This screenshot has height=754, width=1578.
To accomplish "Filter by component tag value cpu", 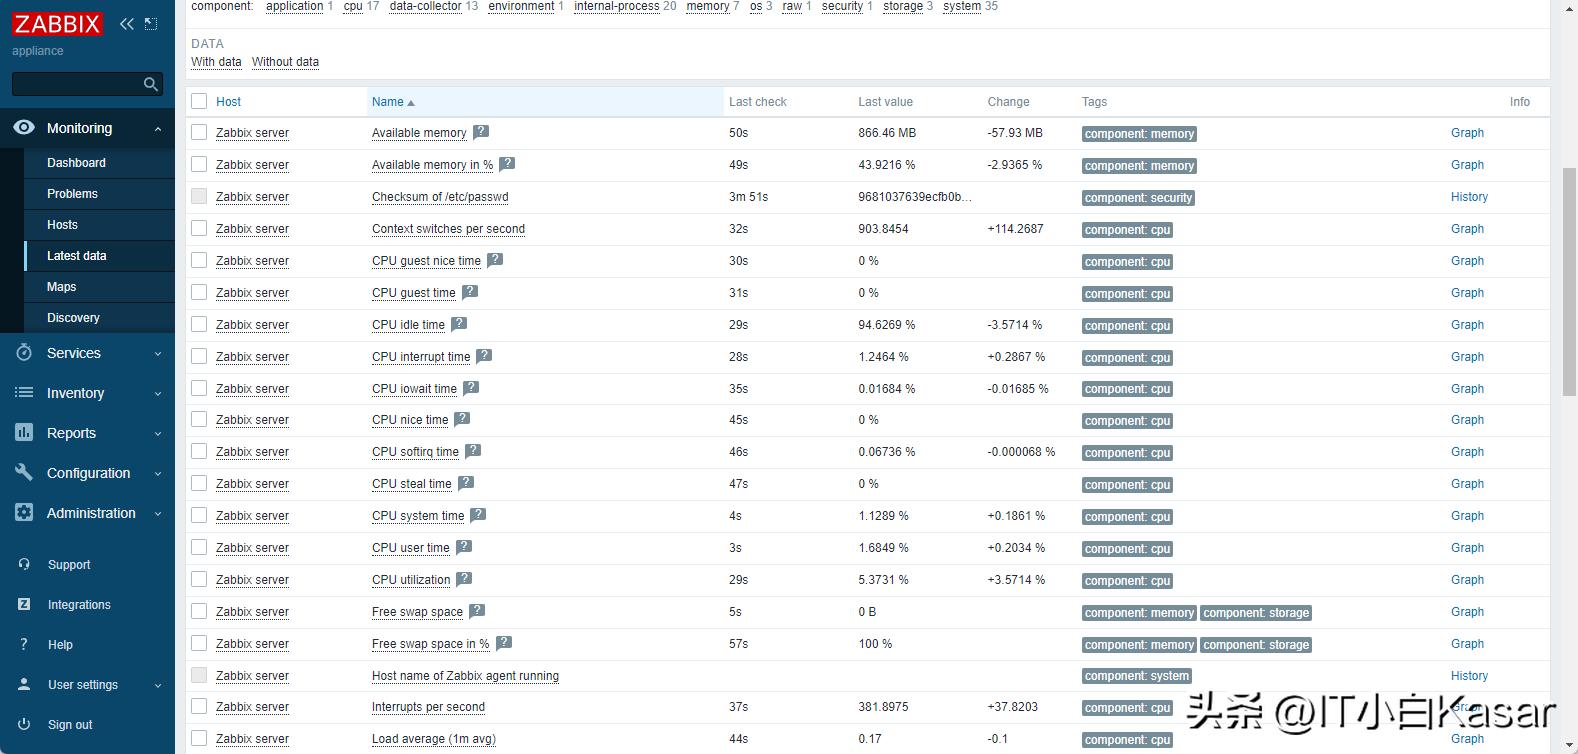I will click(353, 6).
